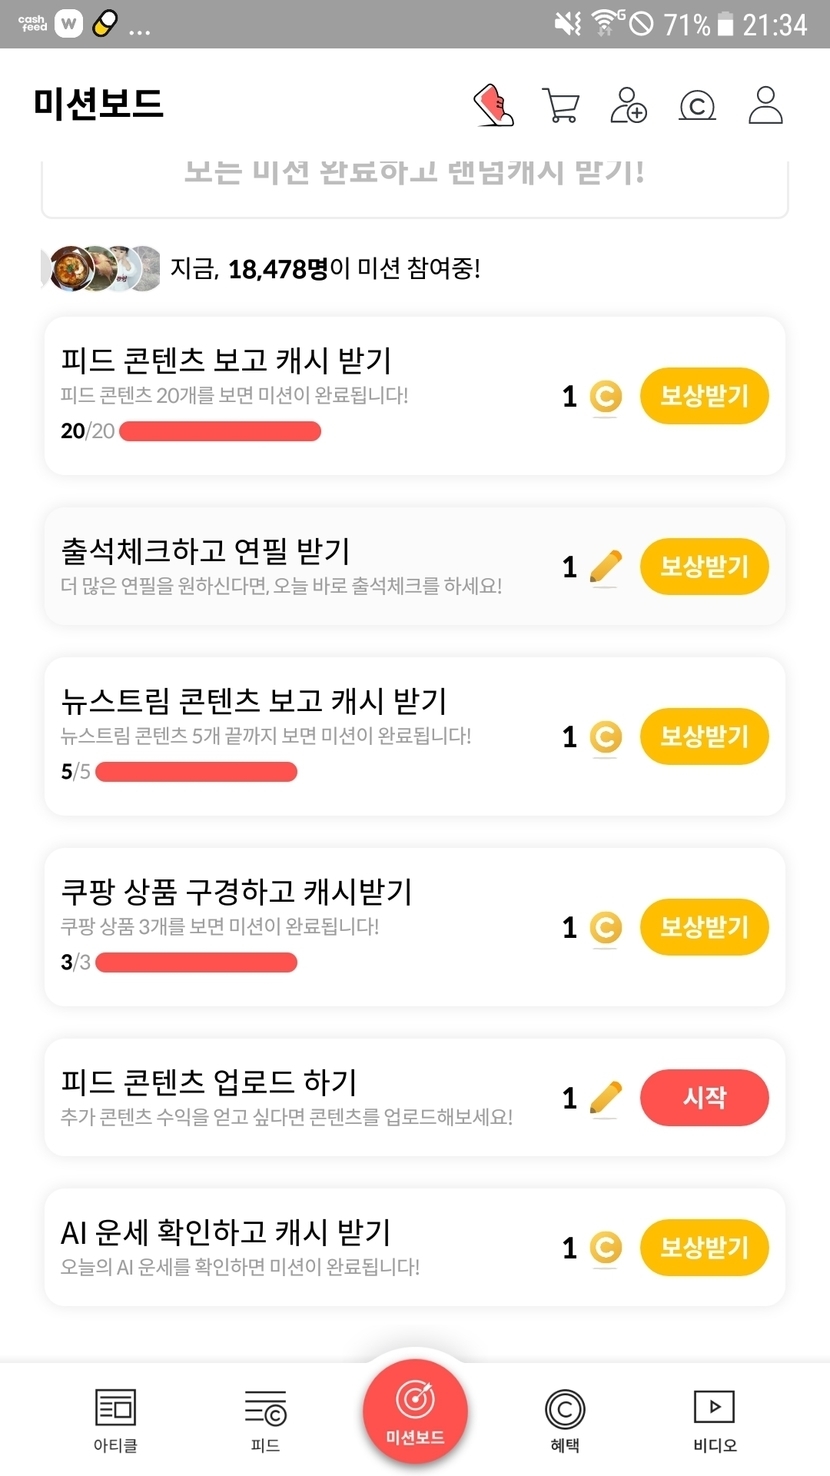
Task: Open the 비디오 tab
Action: click(714, 1419)
